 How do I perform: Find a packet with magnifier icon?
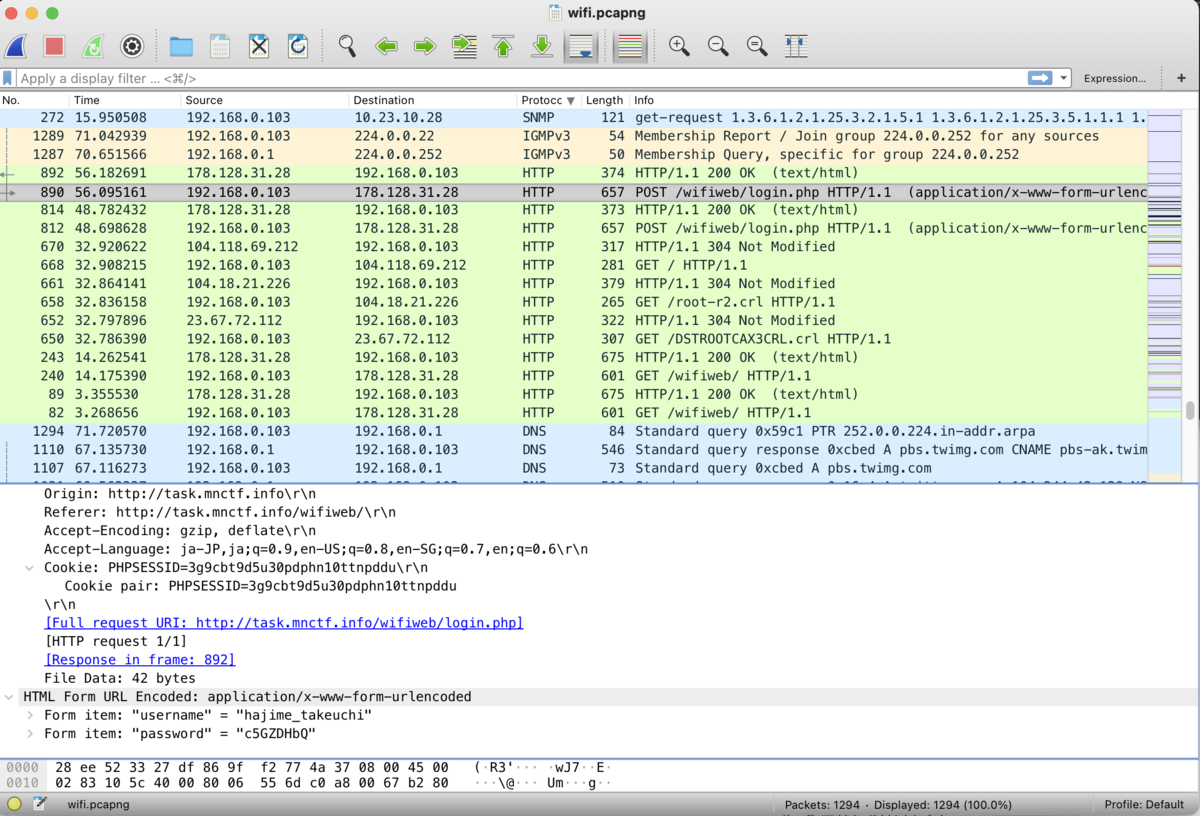[347, 46]
